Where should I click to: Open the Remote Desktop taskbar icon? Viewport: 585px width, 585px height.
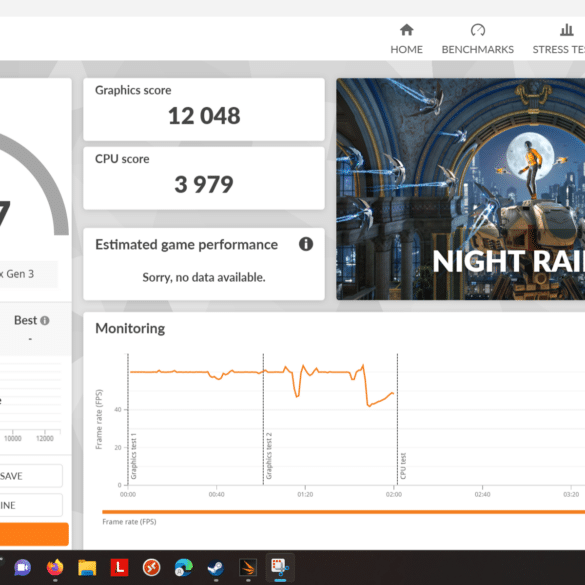(151, 567)
